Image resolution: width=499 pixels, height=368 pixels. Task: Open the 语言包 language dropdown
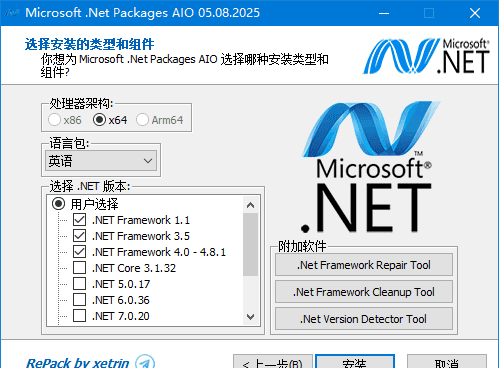(101, 161)
